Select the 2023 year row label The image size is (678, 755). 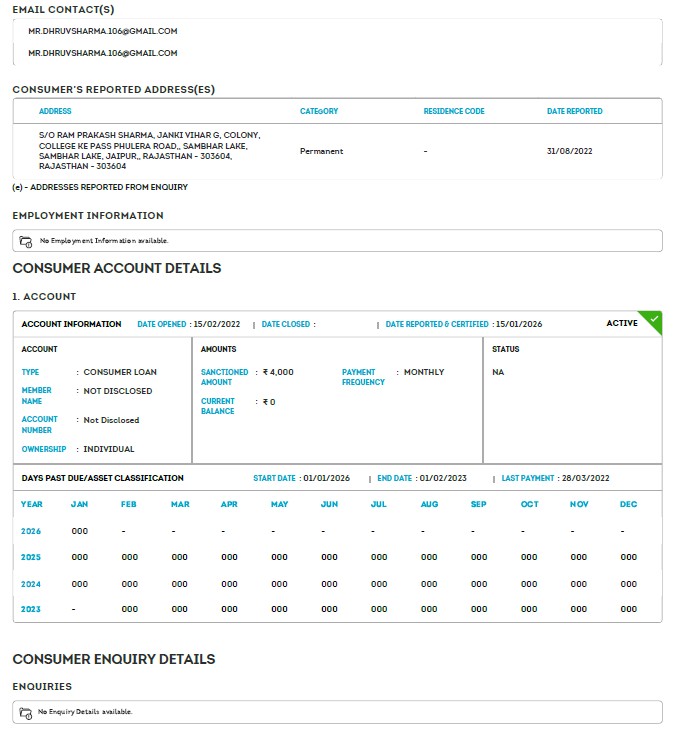(32, 609)
